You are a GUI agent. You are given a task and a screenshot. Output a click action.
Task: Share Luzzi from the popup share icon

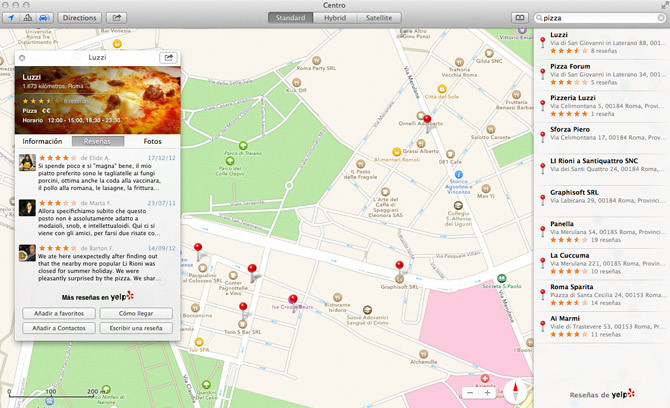pos(169,58)
